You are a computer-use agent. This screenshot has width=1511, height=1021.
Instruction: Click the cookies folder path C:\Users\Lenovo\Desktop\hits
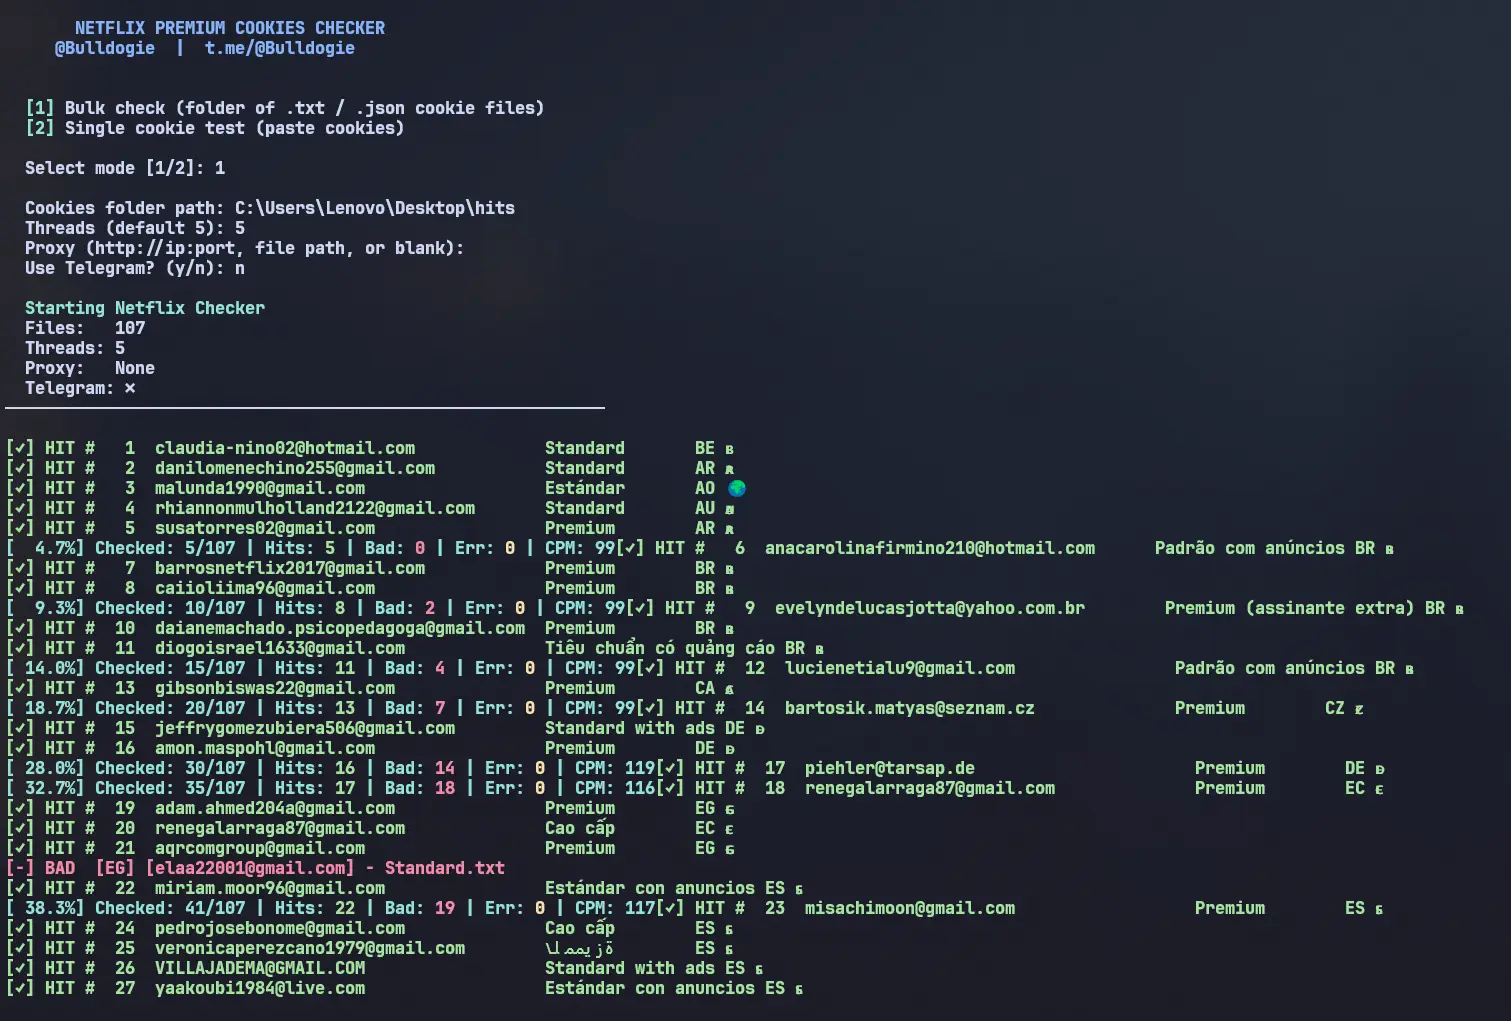point(375,208)
